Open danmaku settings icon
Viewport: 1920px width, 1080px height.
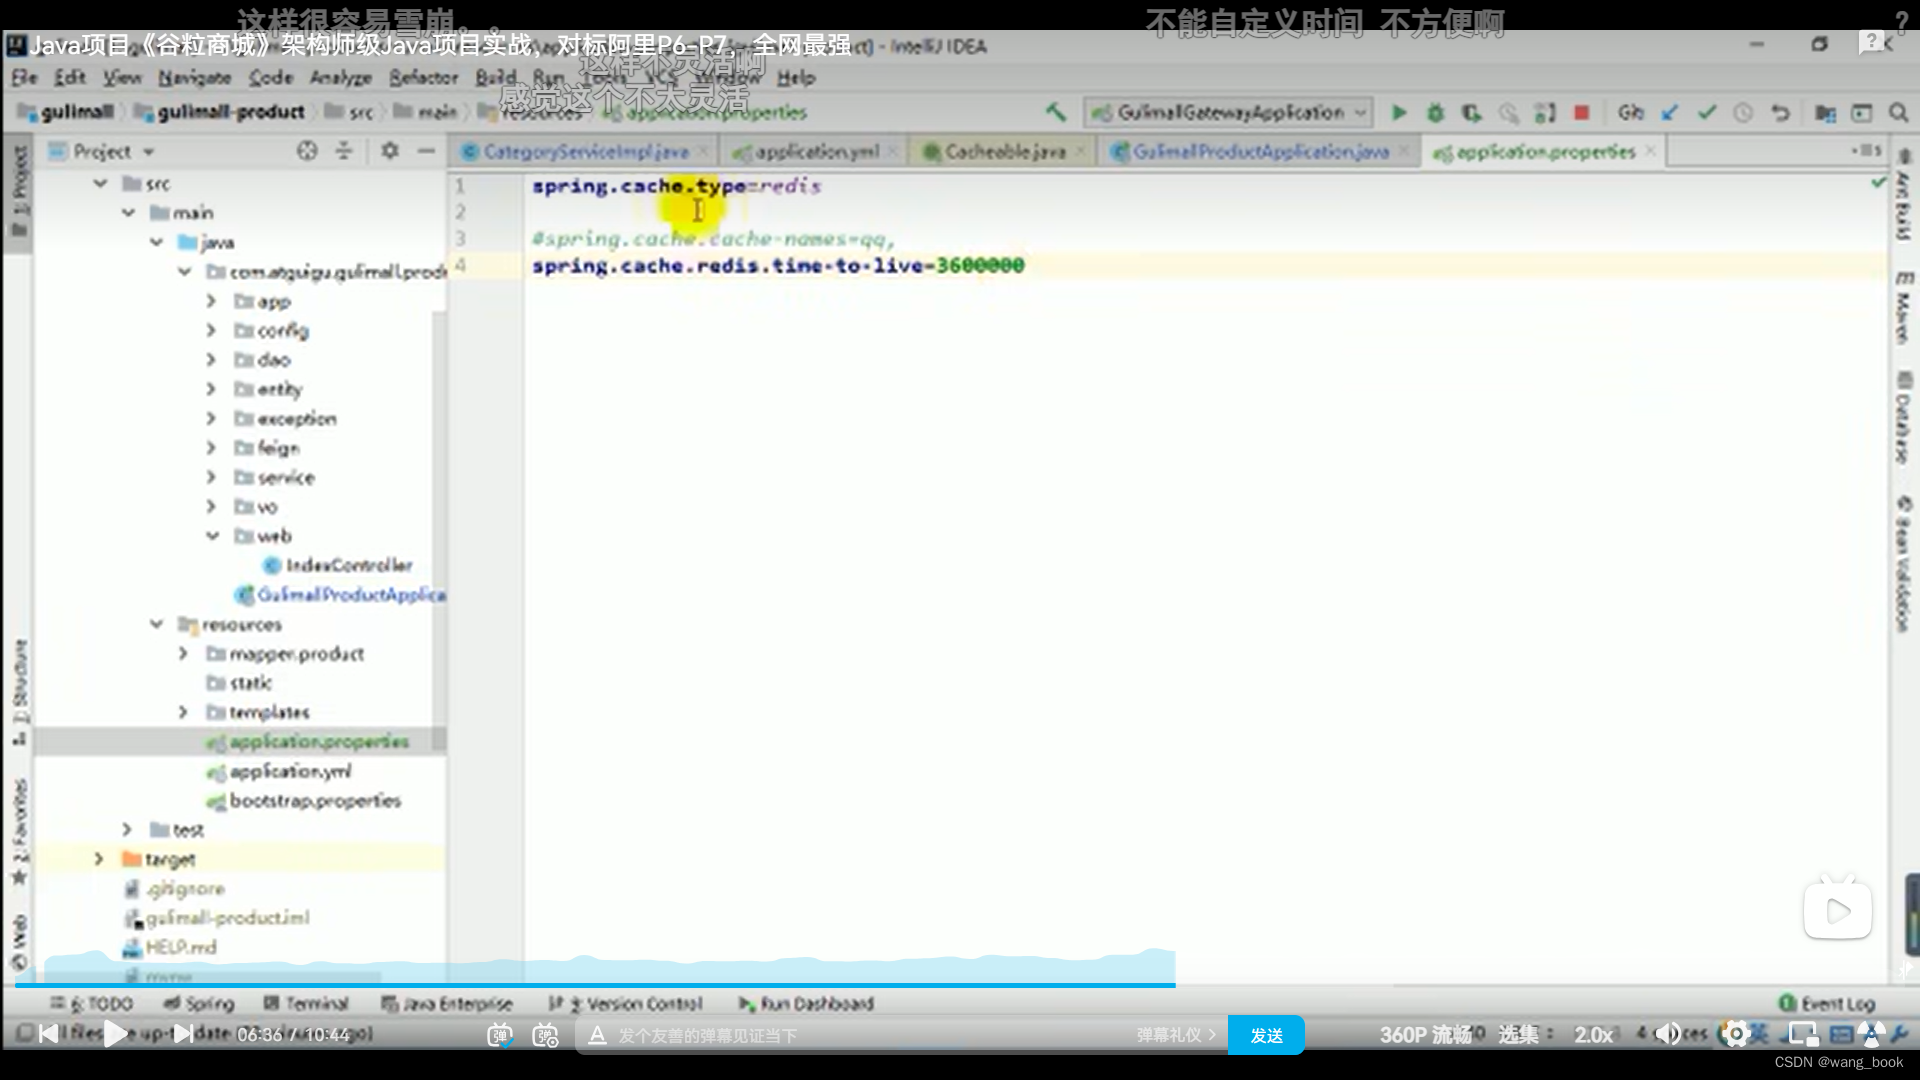(545, 1036)
